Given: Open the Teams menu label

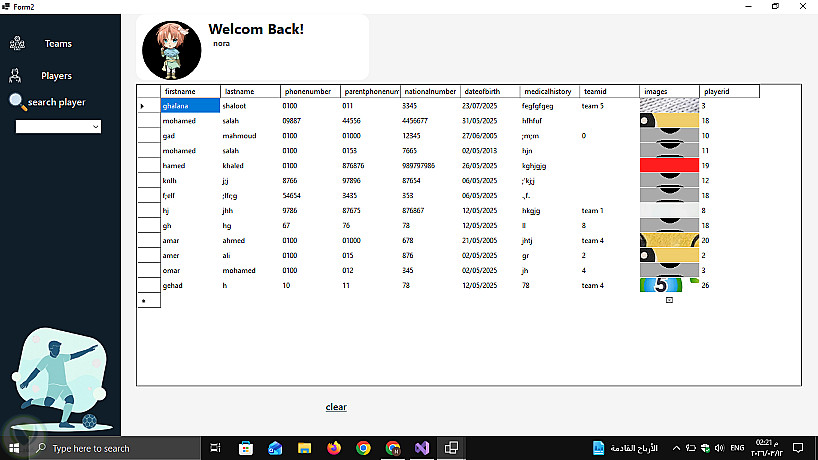Looking at the screenshot, I should [58, 44].
